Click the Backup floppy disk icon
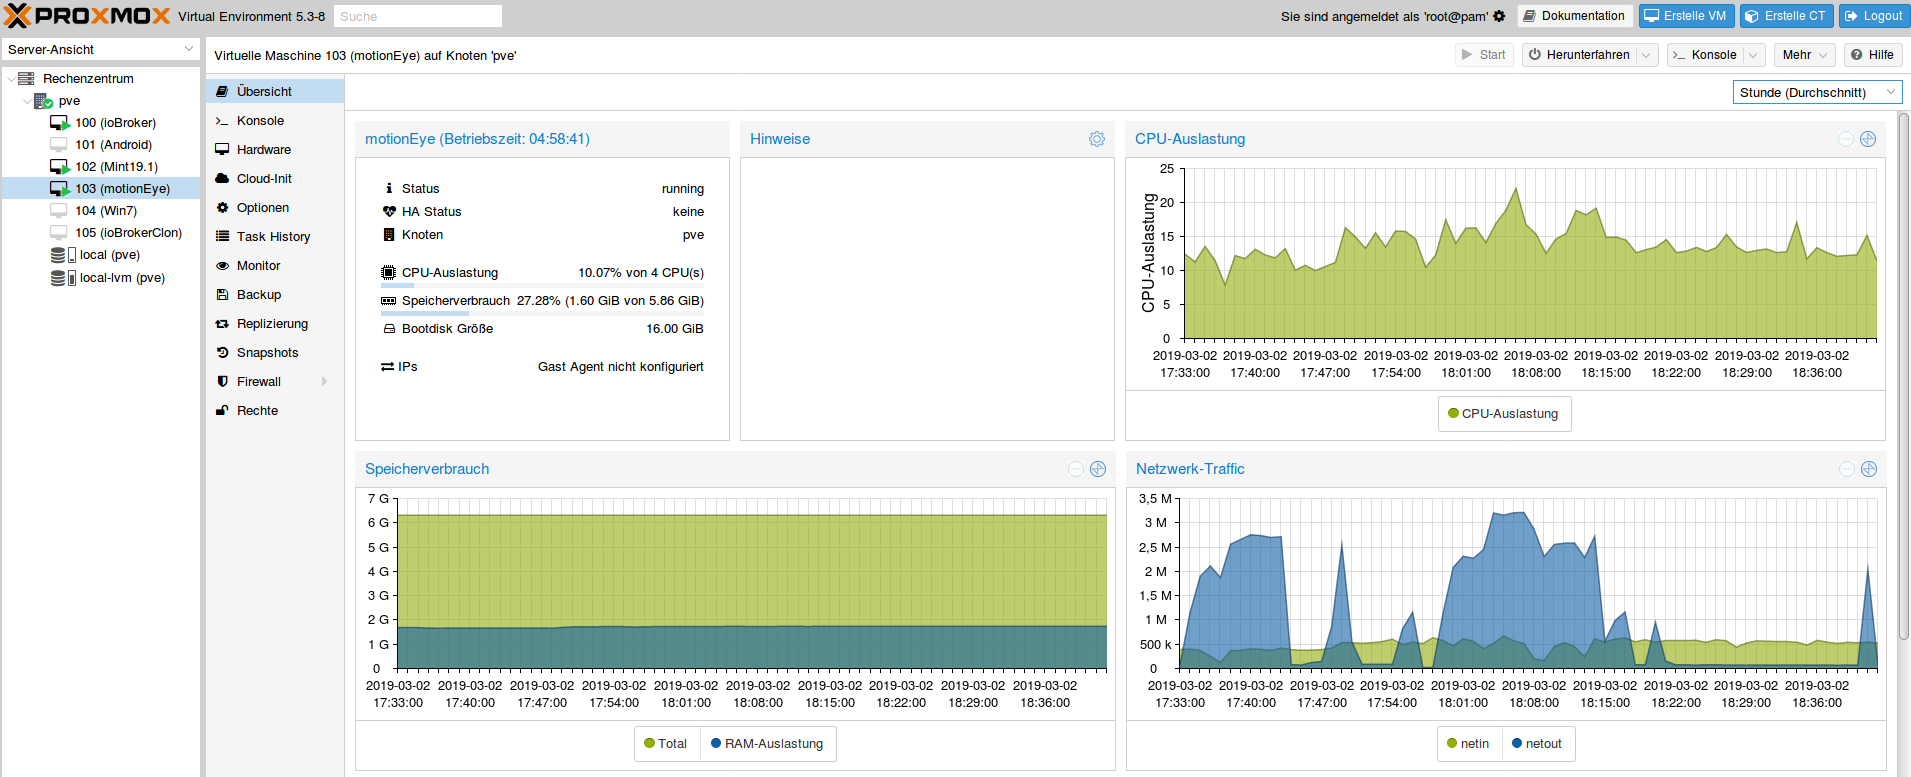The width and height of the screenshot is (1911, 777). 222,295
